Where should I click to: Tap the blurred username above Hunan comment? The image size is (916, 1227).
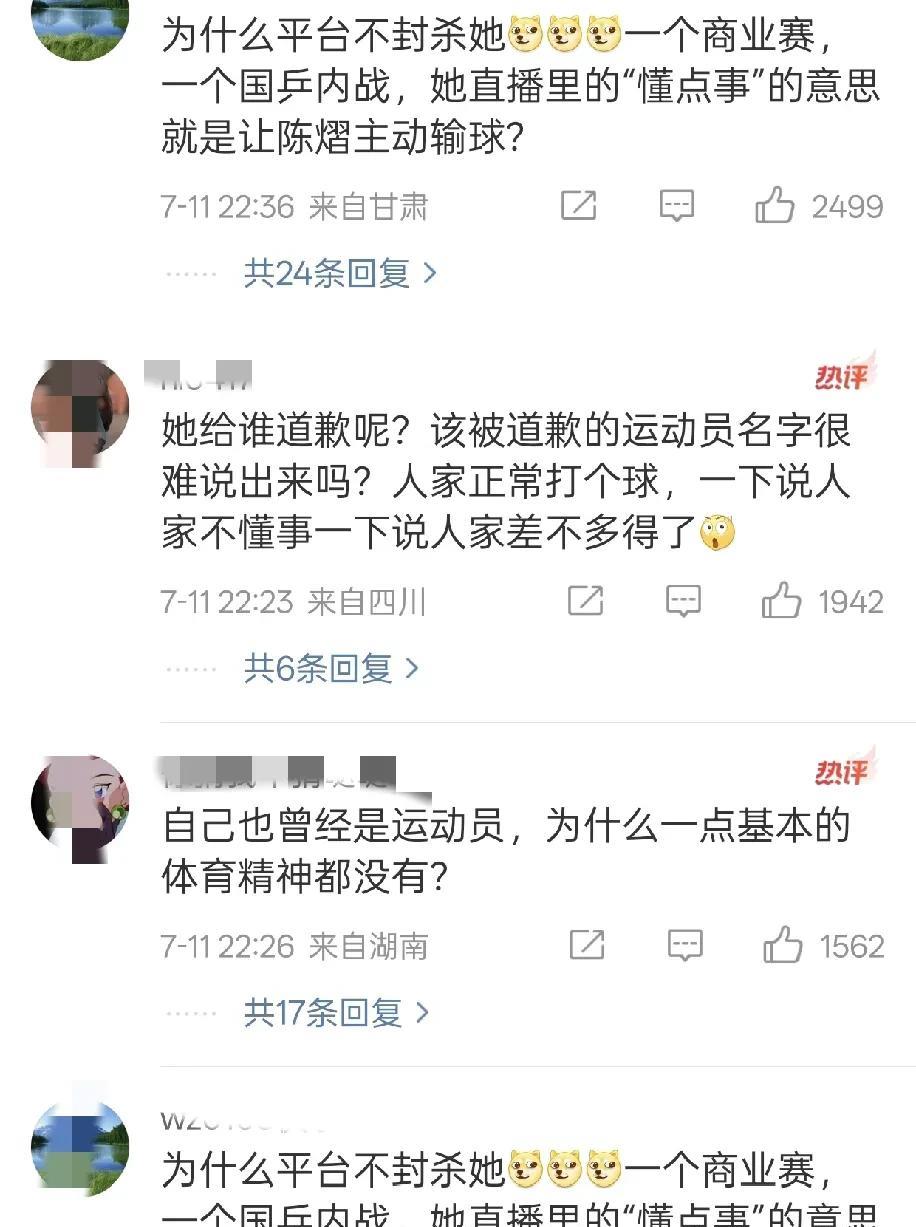click(x=279, y=772)
